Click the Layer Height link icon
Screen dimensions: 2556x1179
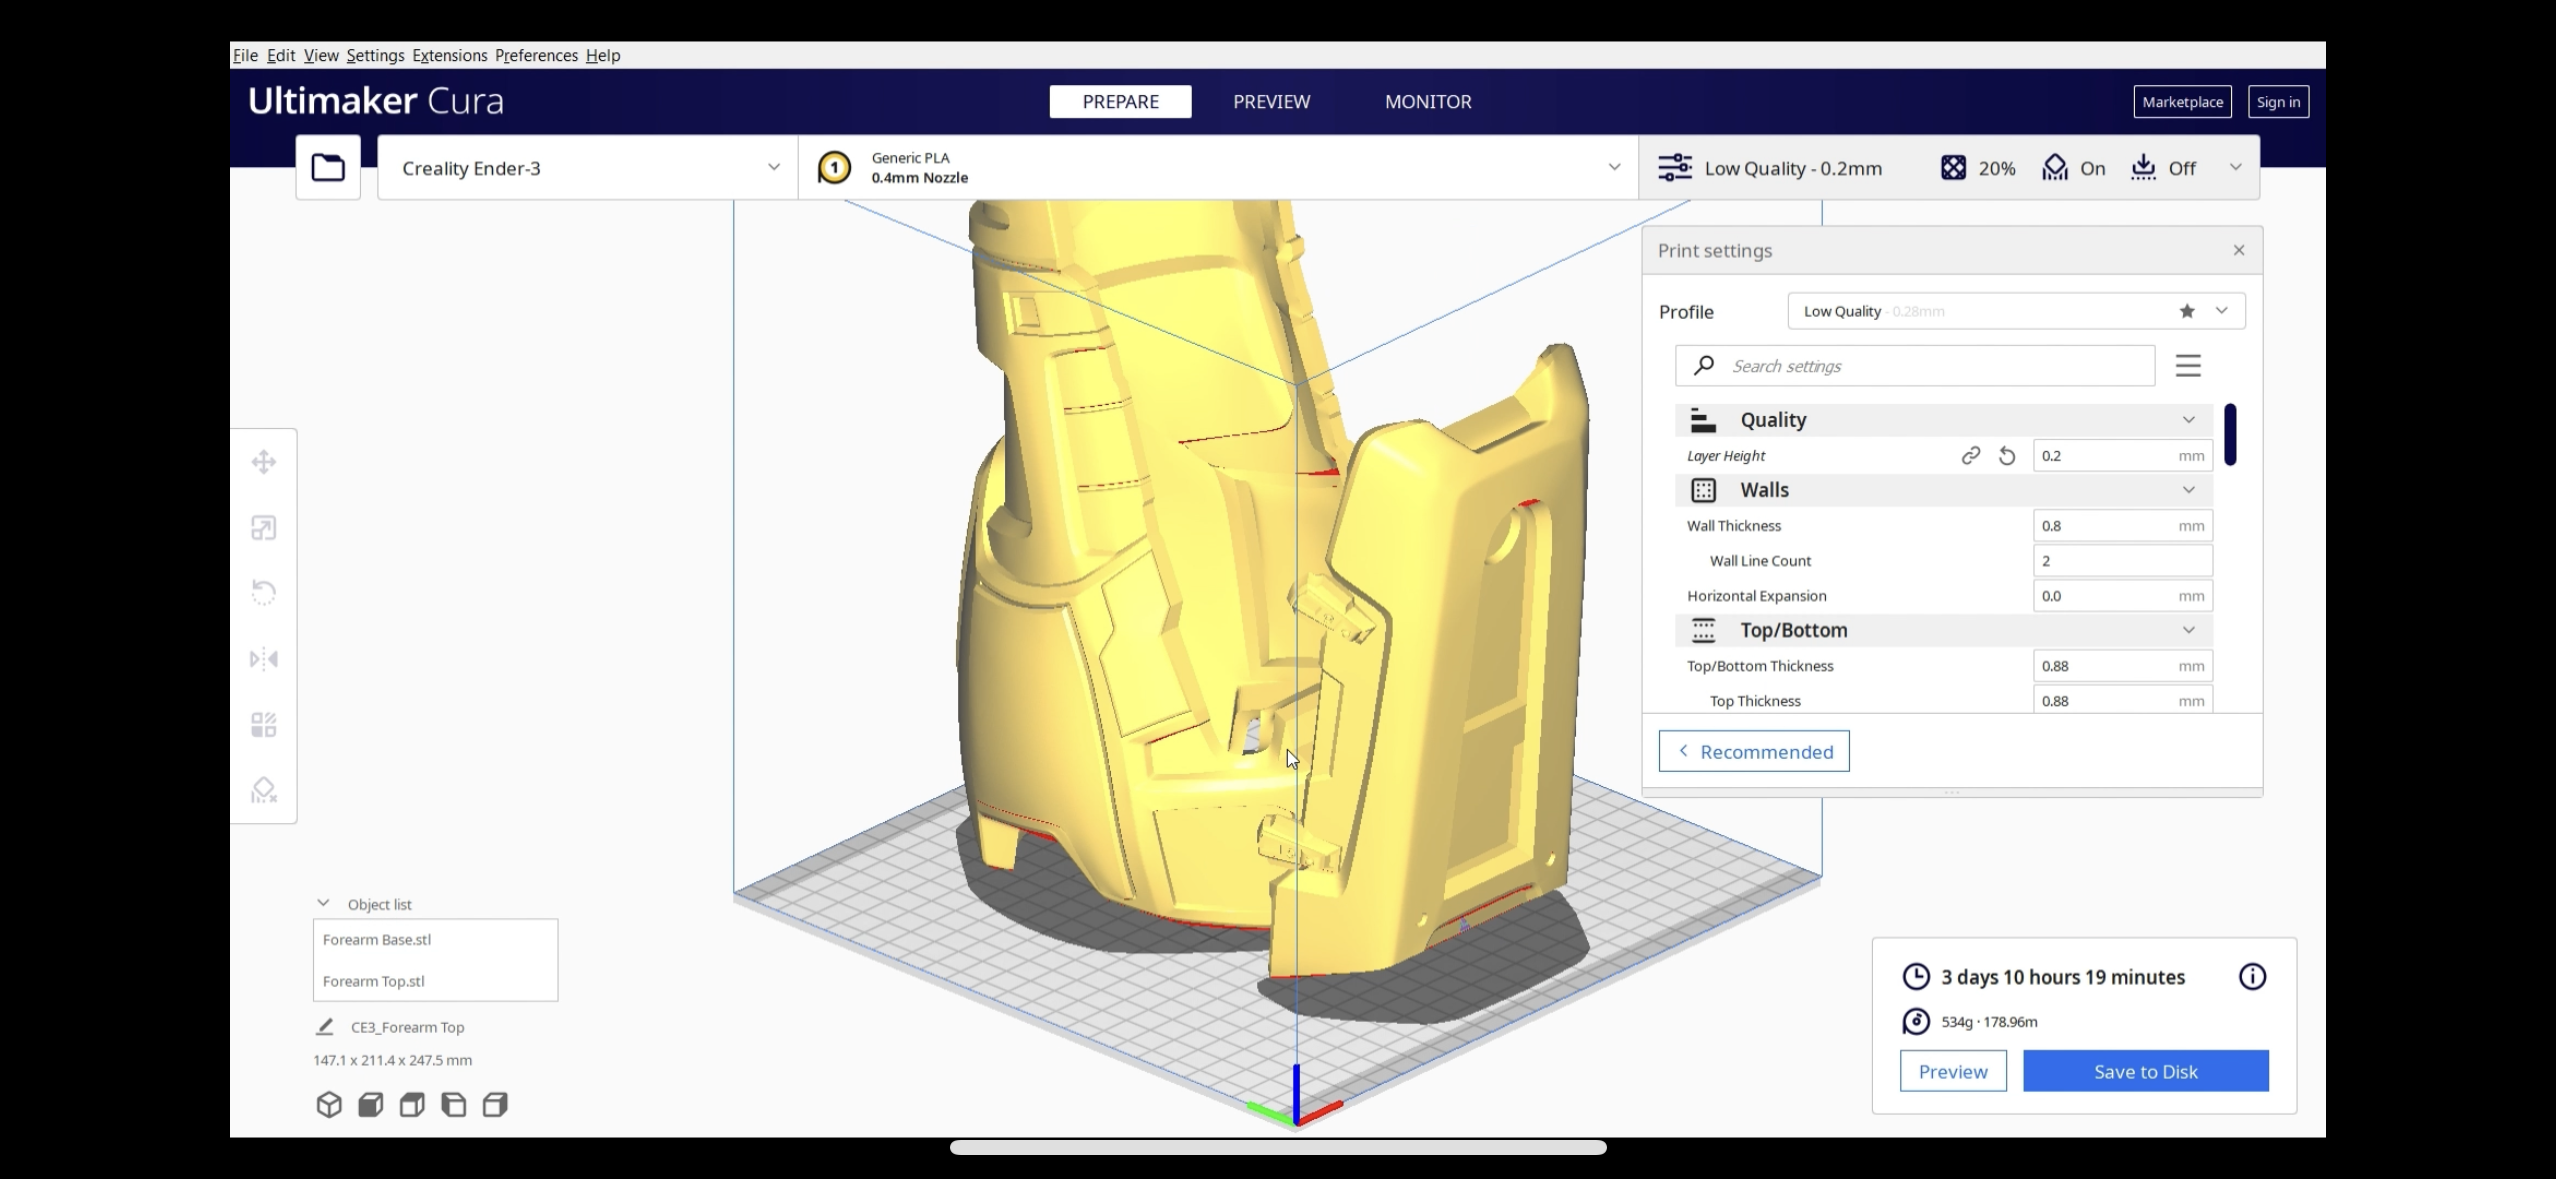click(x=1970, y=456)
